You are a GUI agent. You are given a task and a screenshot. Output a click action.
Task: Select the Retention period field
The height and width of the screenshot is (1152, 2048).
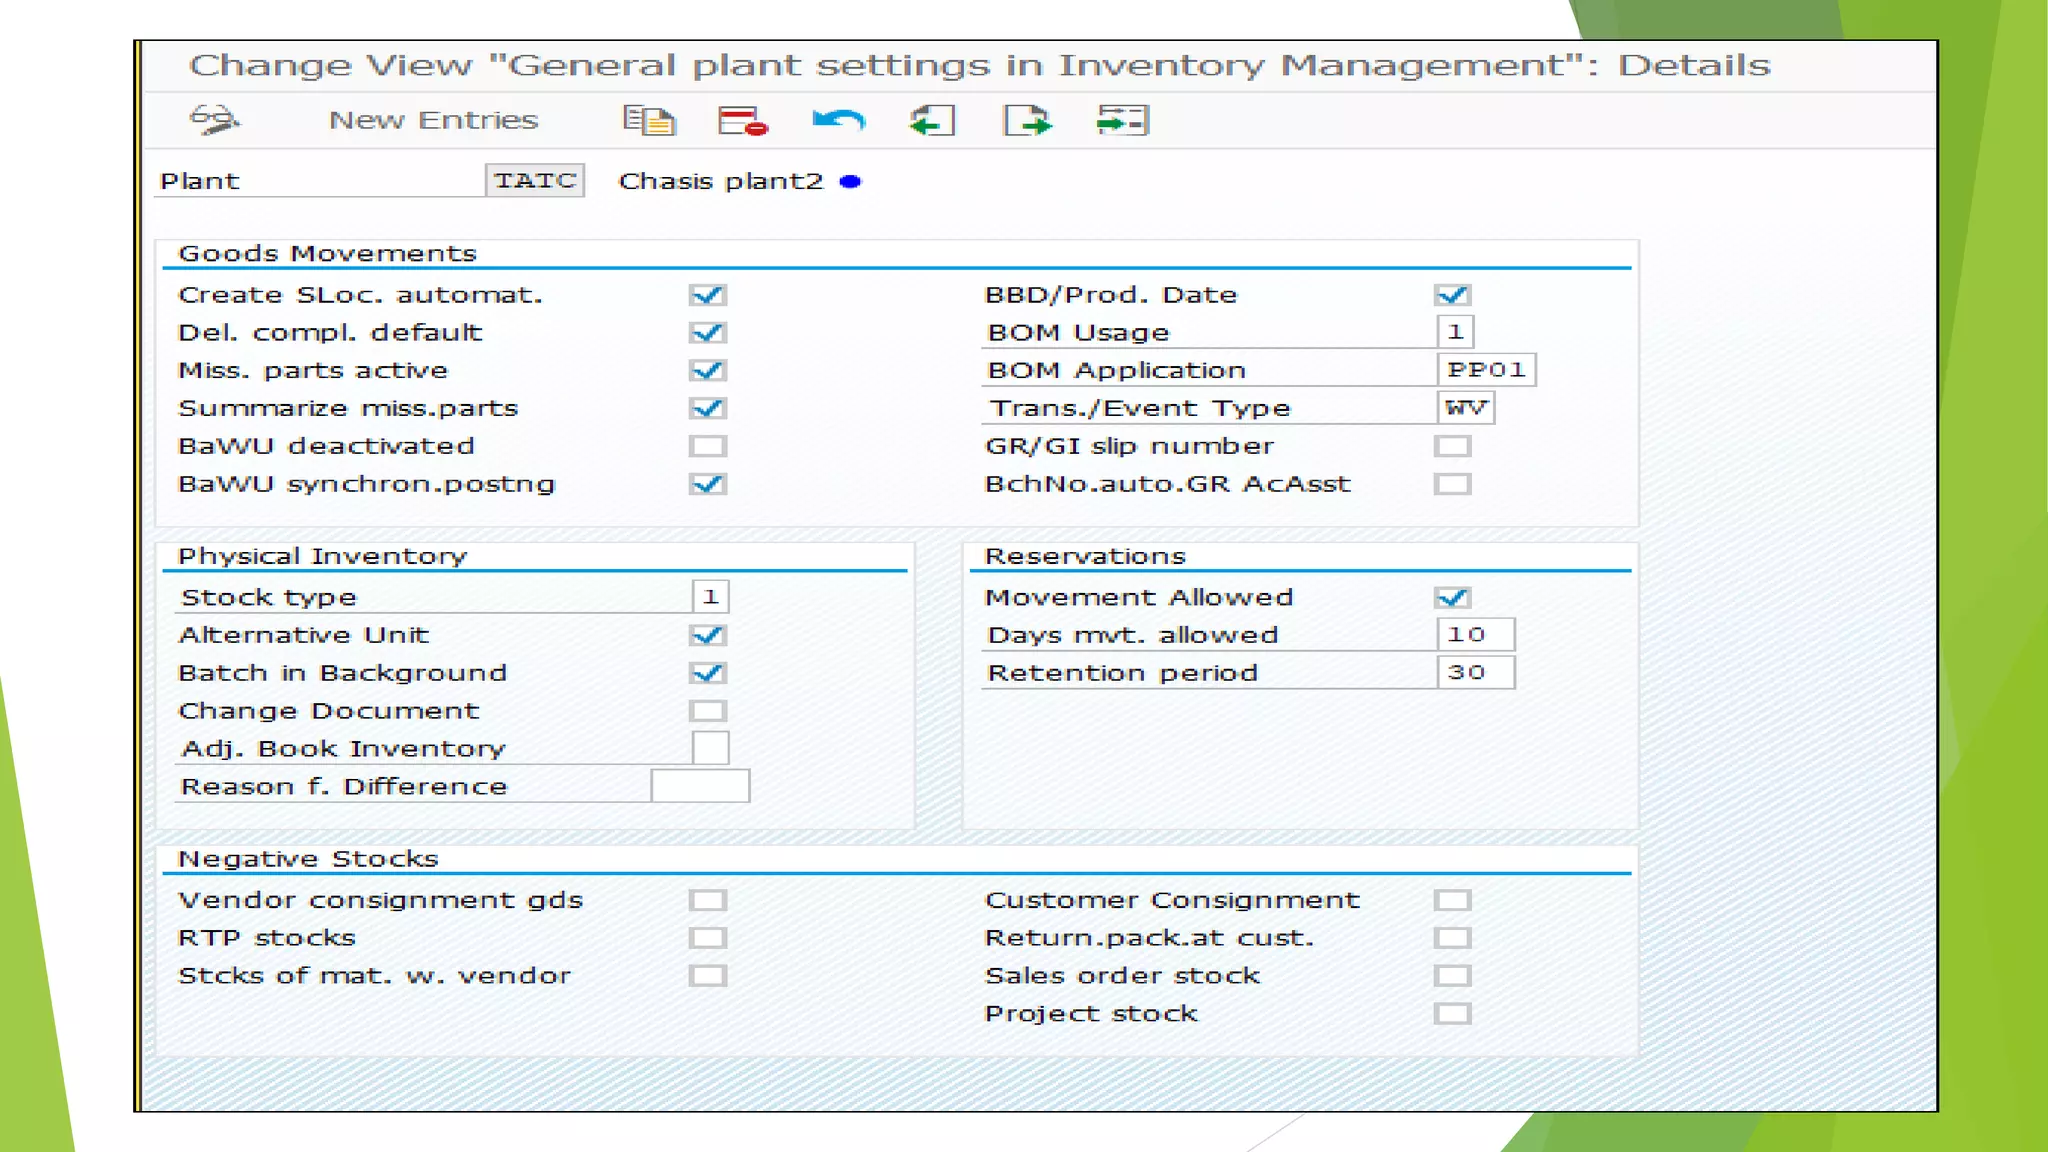point(1475,673)
